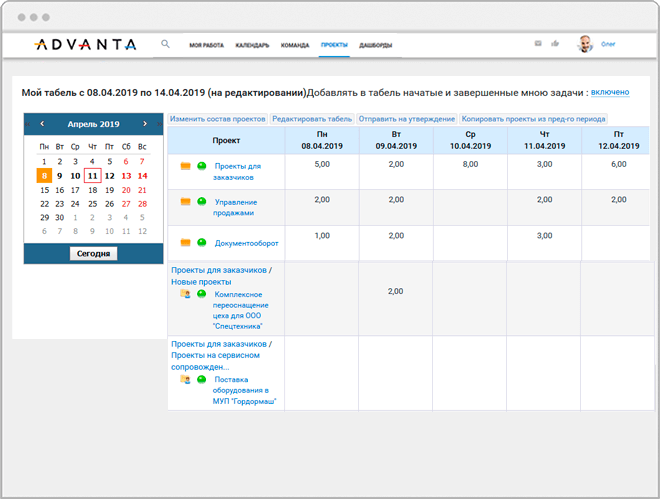Screen dimensions: 660x499
Task: Click the ADVANTA logo
Action: 85,44
